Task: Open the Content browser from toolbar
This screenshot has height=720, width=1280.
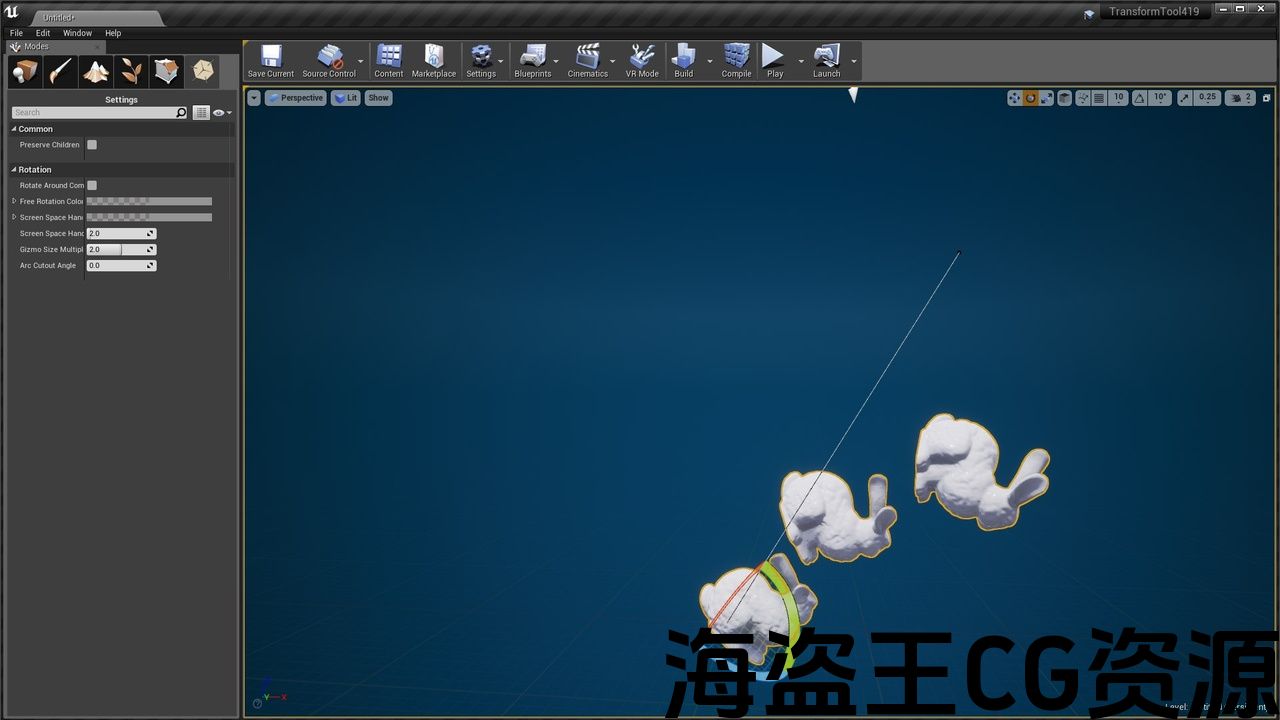Action: (389, 61)
